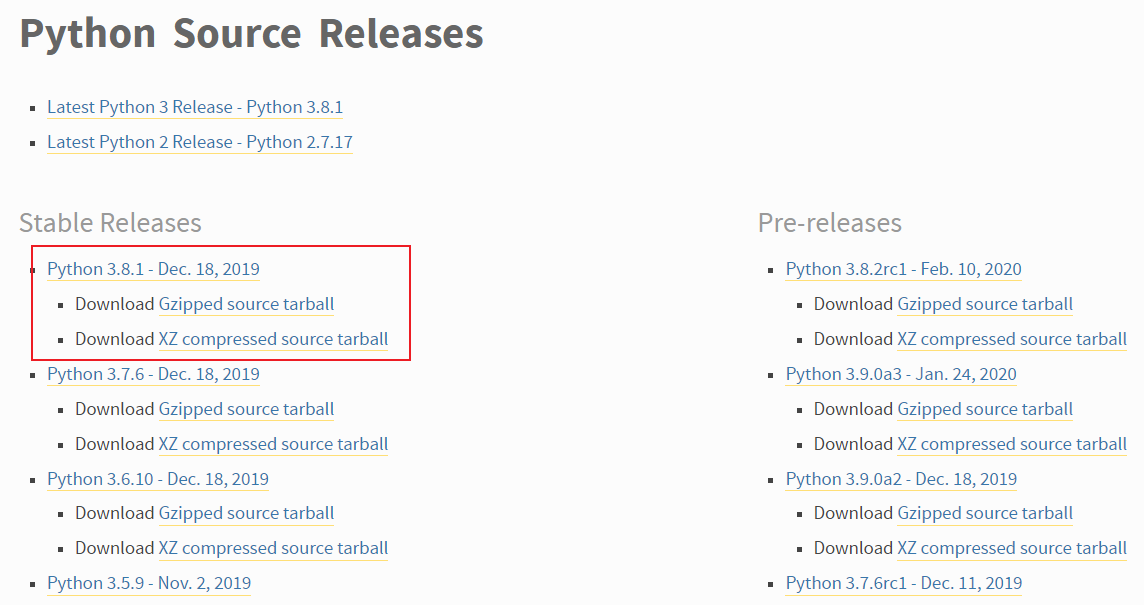Viewport: 1144px width, 605px height.
Task: Open Python 3.9.0a3 - Jan. 24, 2020 pre-release
Action: [x=901, y=374]
